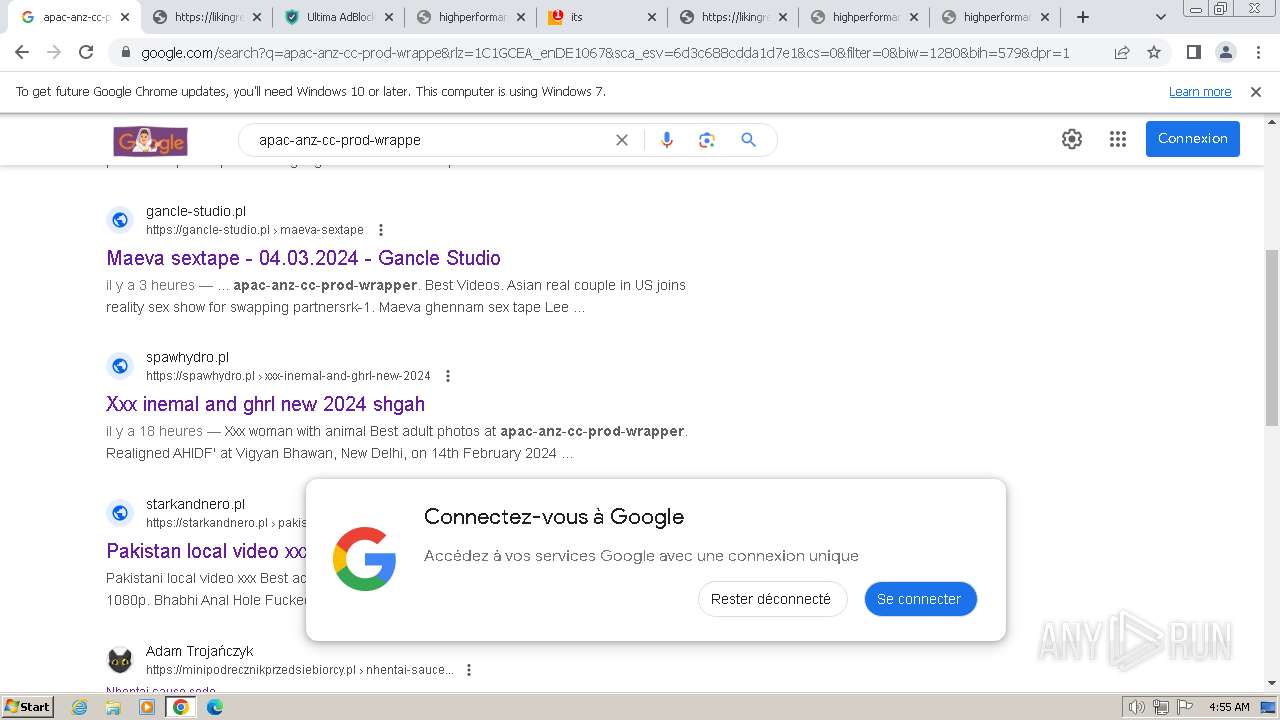The height and width of the screenshot is (720, 1280).
Task: Open Pakistan local video result link
Action: pyautogui.click(x=206, y=551)
